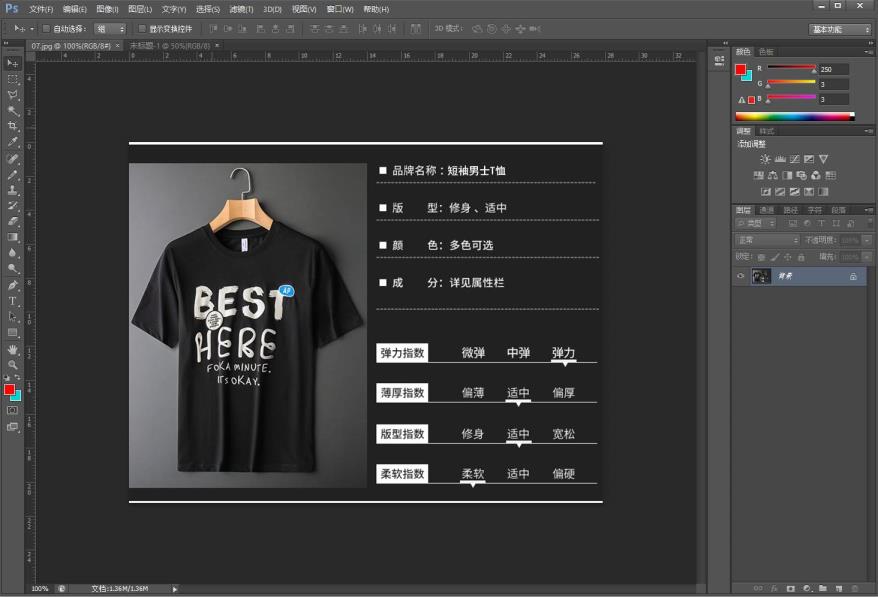Click the 背景 layer thumbnail
This screenshot has height=597, width=878.
(x=761, y=276)
